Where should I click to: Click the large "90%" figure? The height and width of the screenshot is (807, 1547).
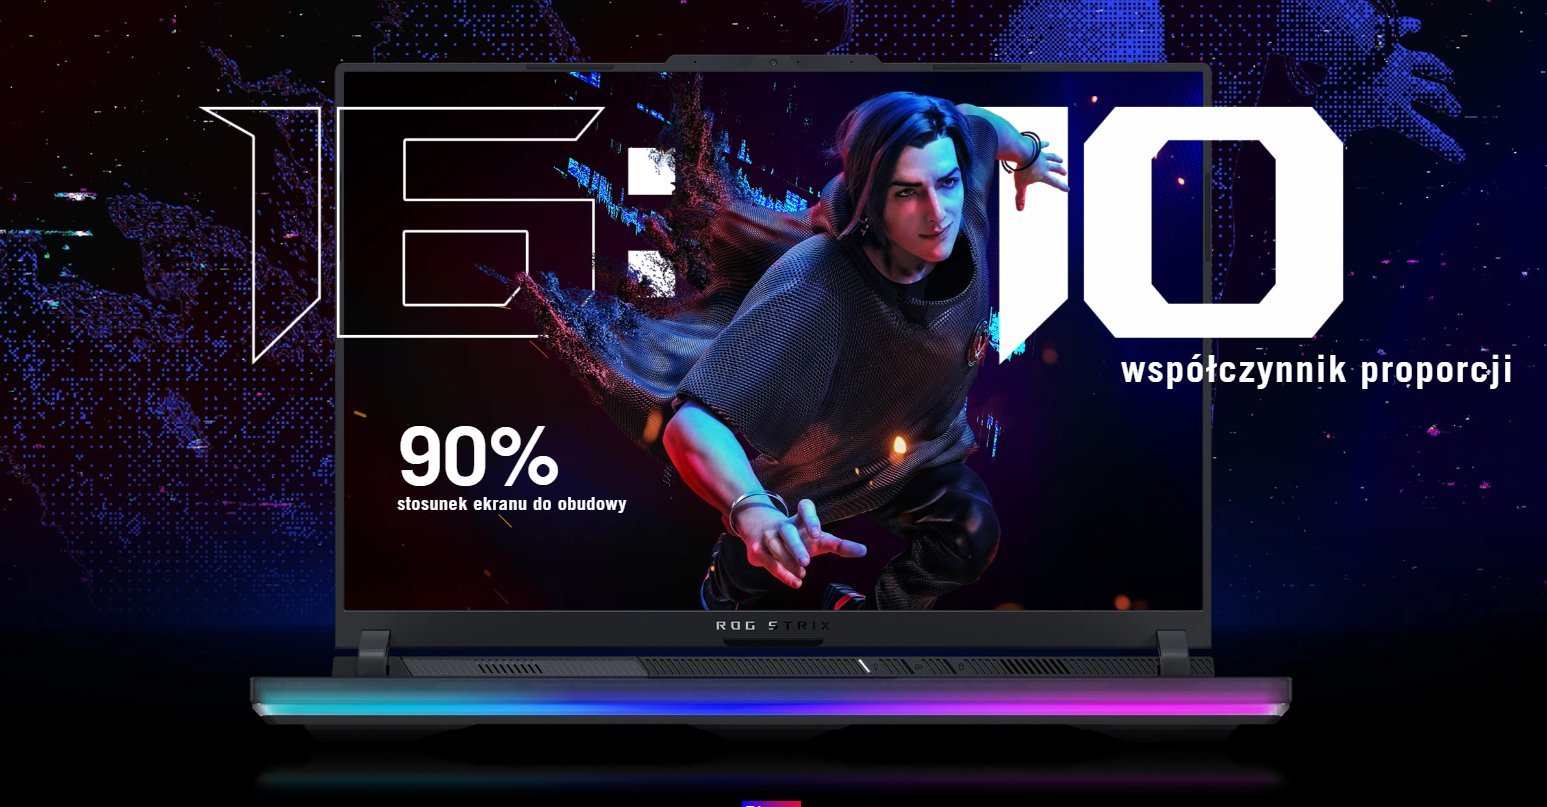pos(478,456)
